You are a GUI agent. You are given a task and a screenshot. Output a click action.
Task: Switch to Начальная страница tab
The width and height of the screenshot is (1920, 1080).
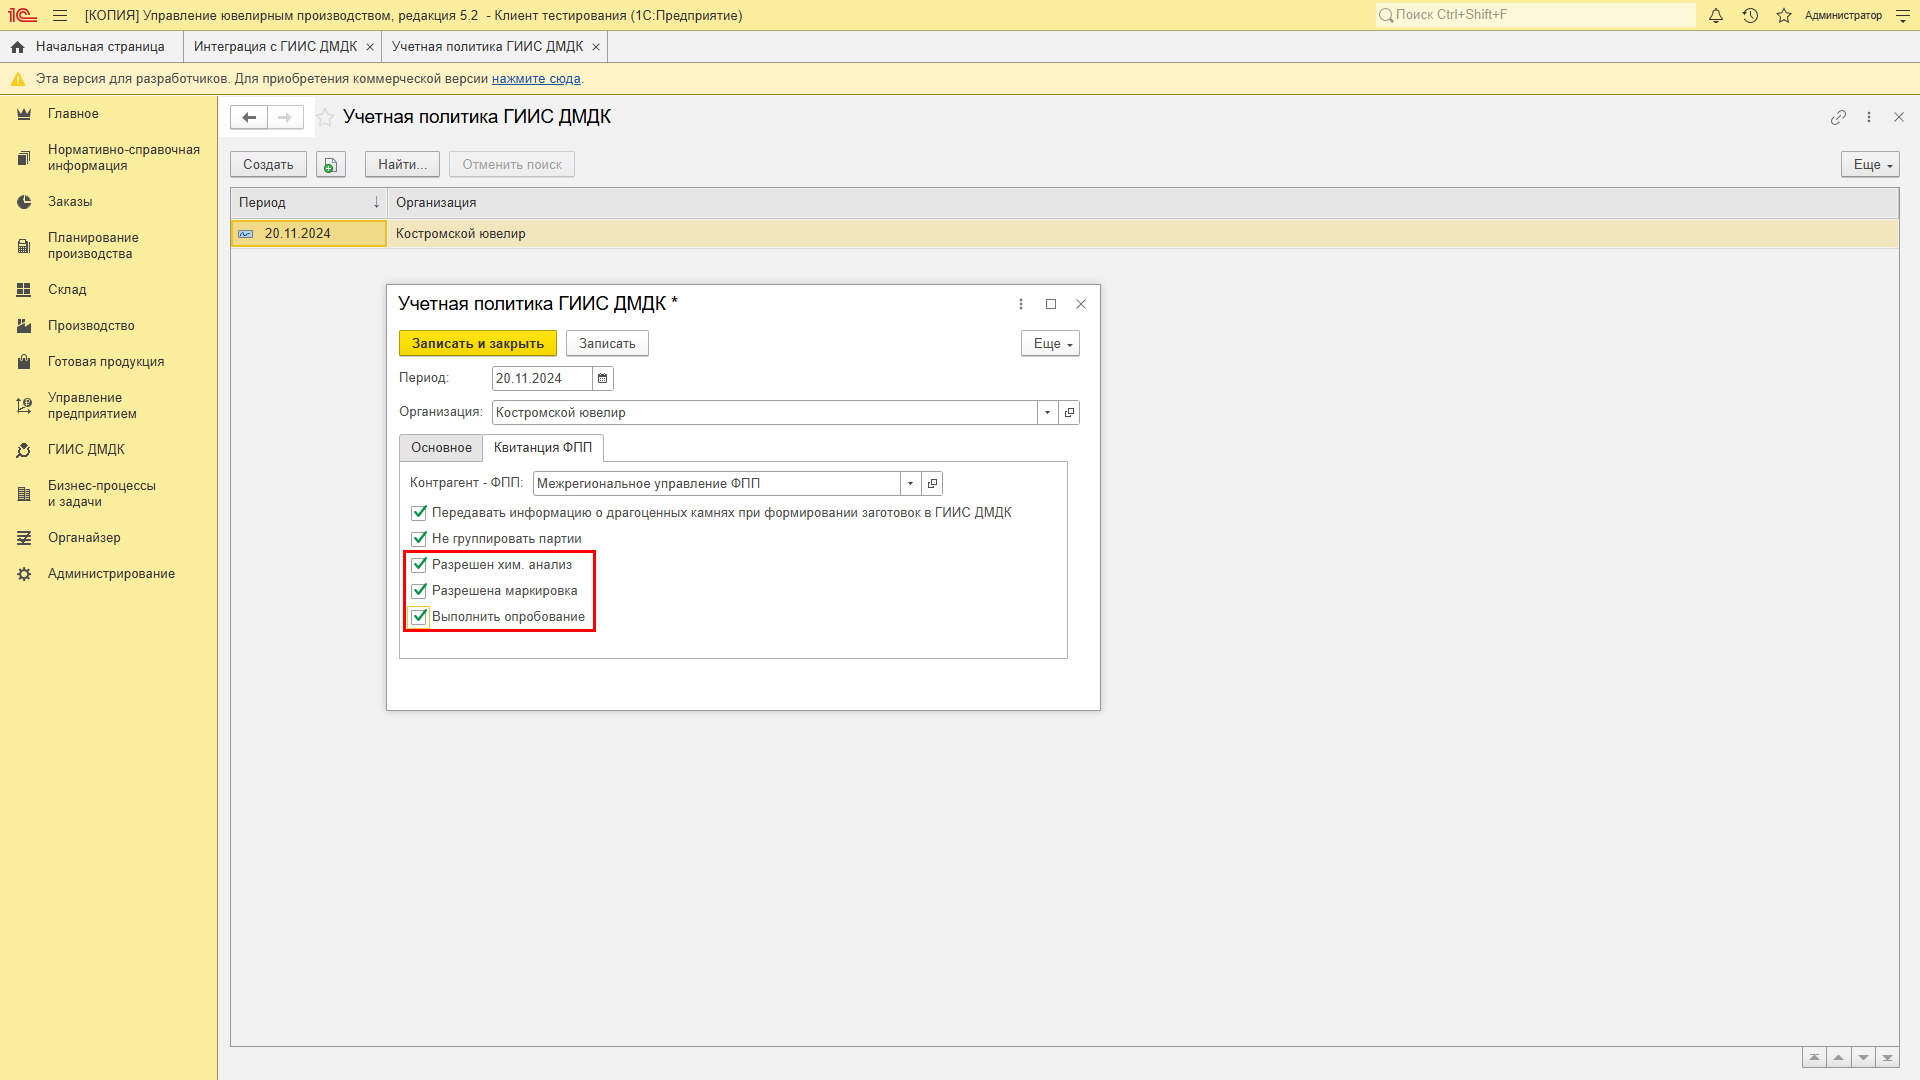(x=91, y=47)
